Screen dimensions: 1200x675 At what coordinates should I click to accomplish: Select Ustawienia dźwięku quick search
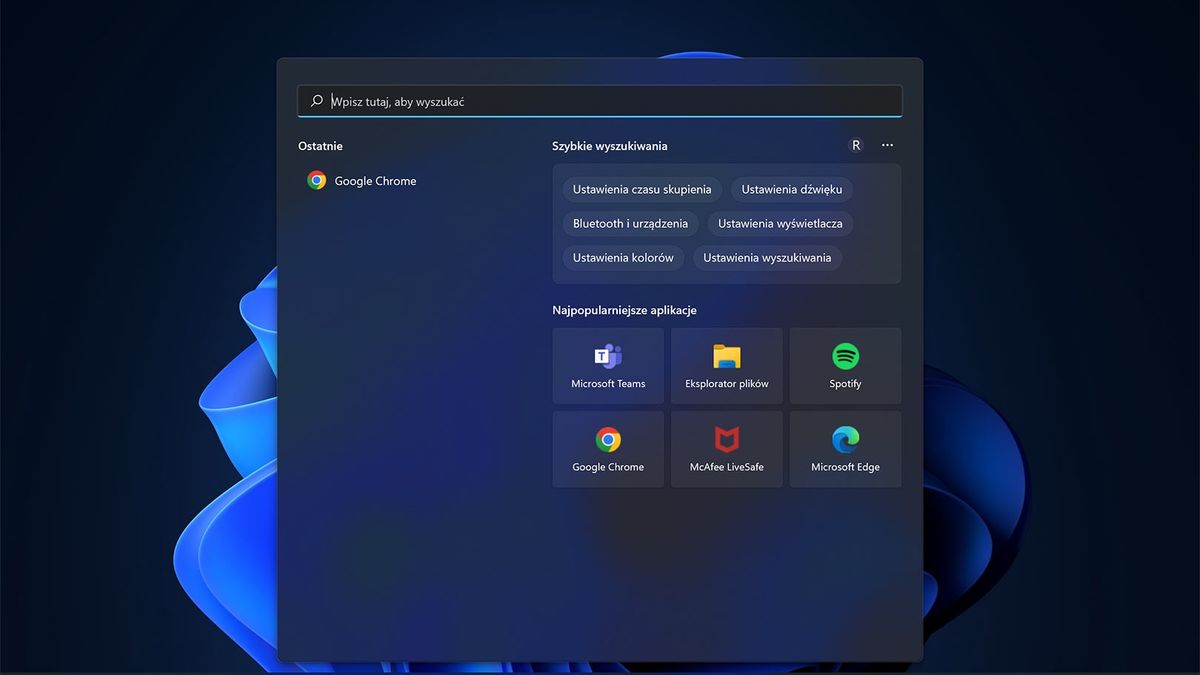(x=792, y=189)
